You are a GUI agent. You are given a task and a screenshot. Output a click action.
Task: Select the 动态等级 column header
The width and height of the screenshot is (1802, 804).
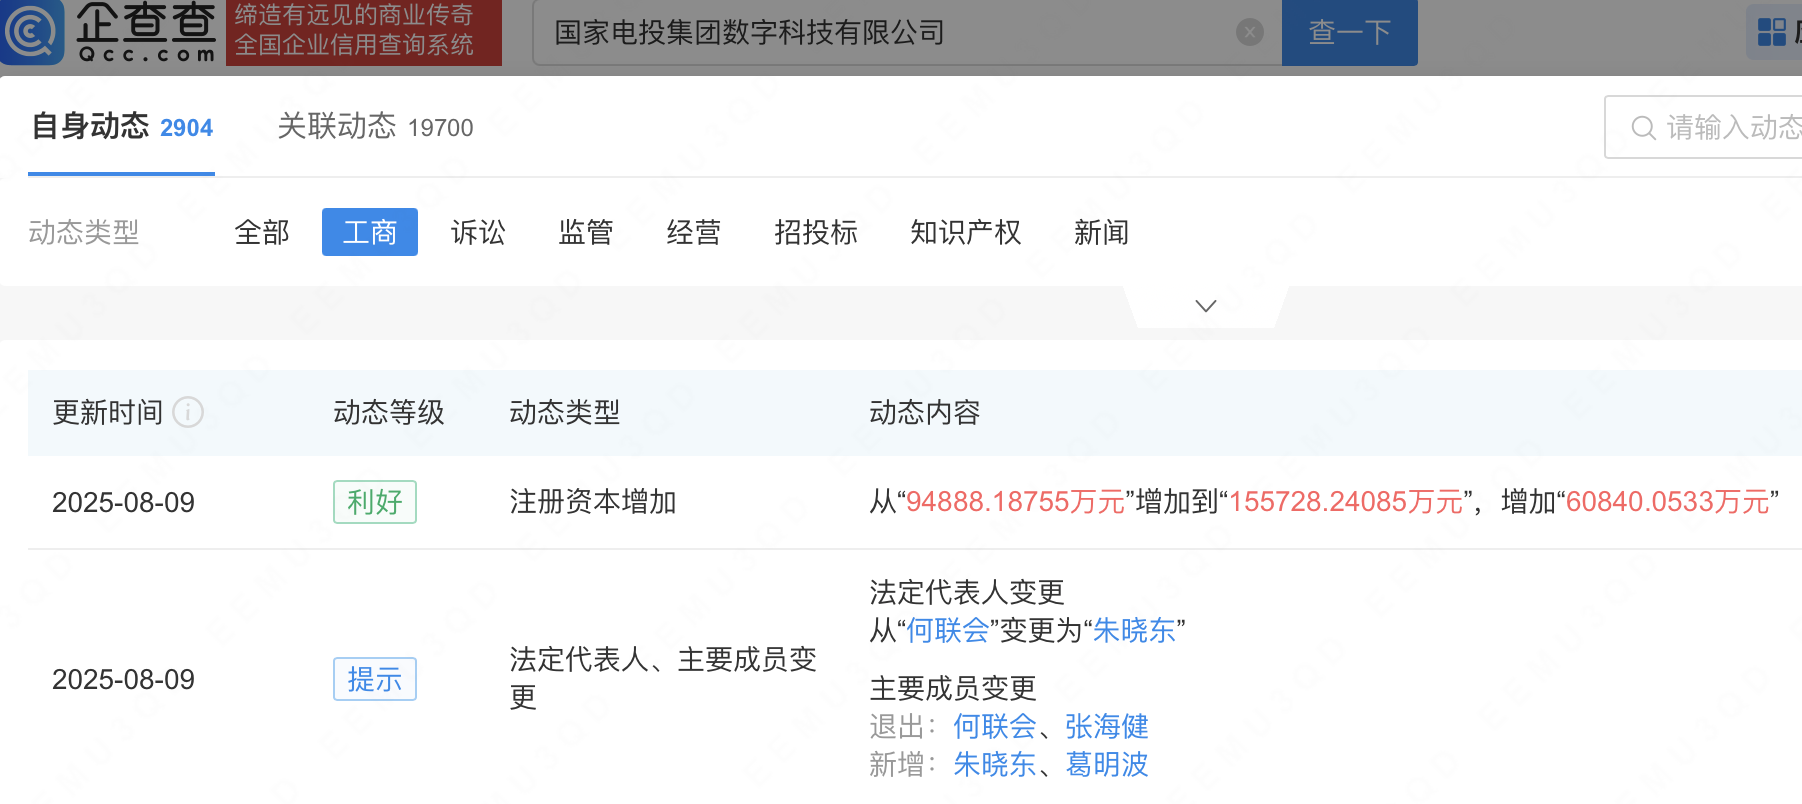(389, 412)
